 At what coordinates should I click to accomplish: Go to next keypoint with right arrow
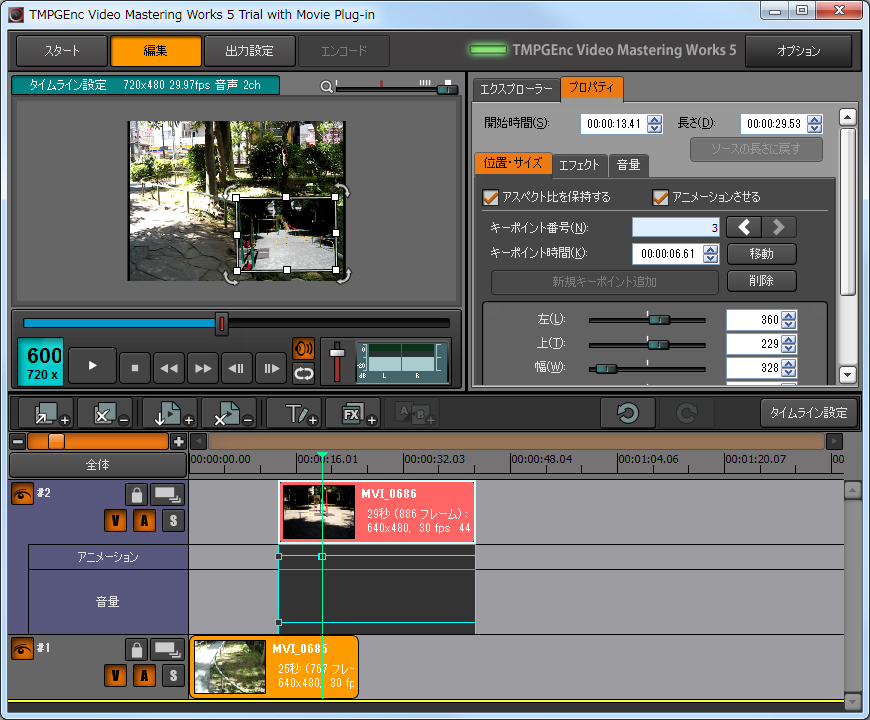click(779, 227)
